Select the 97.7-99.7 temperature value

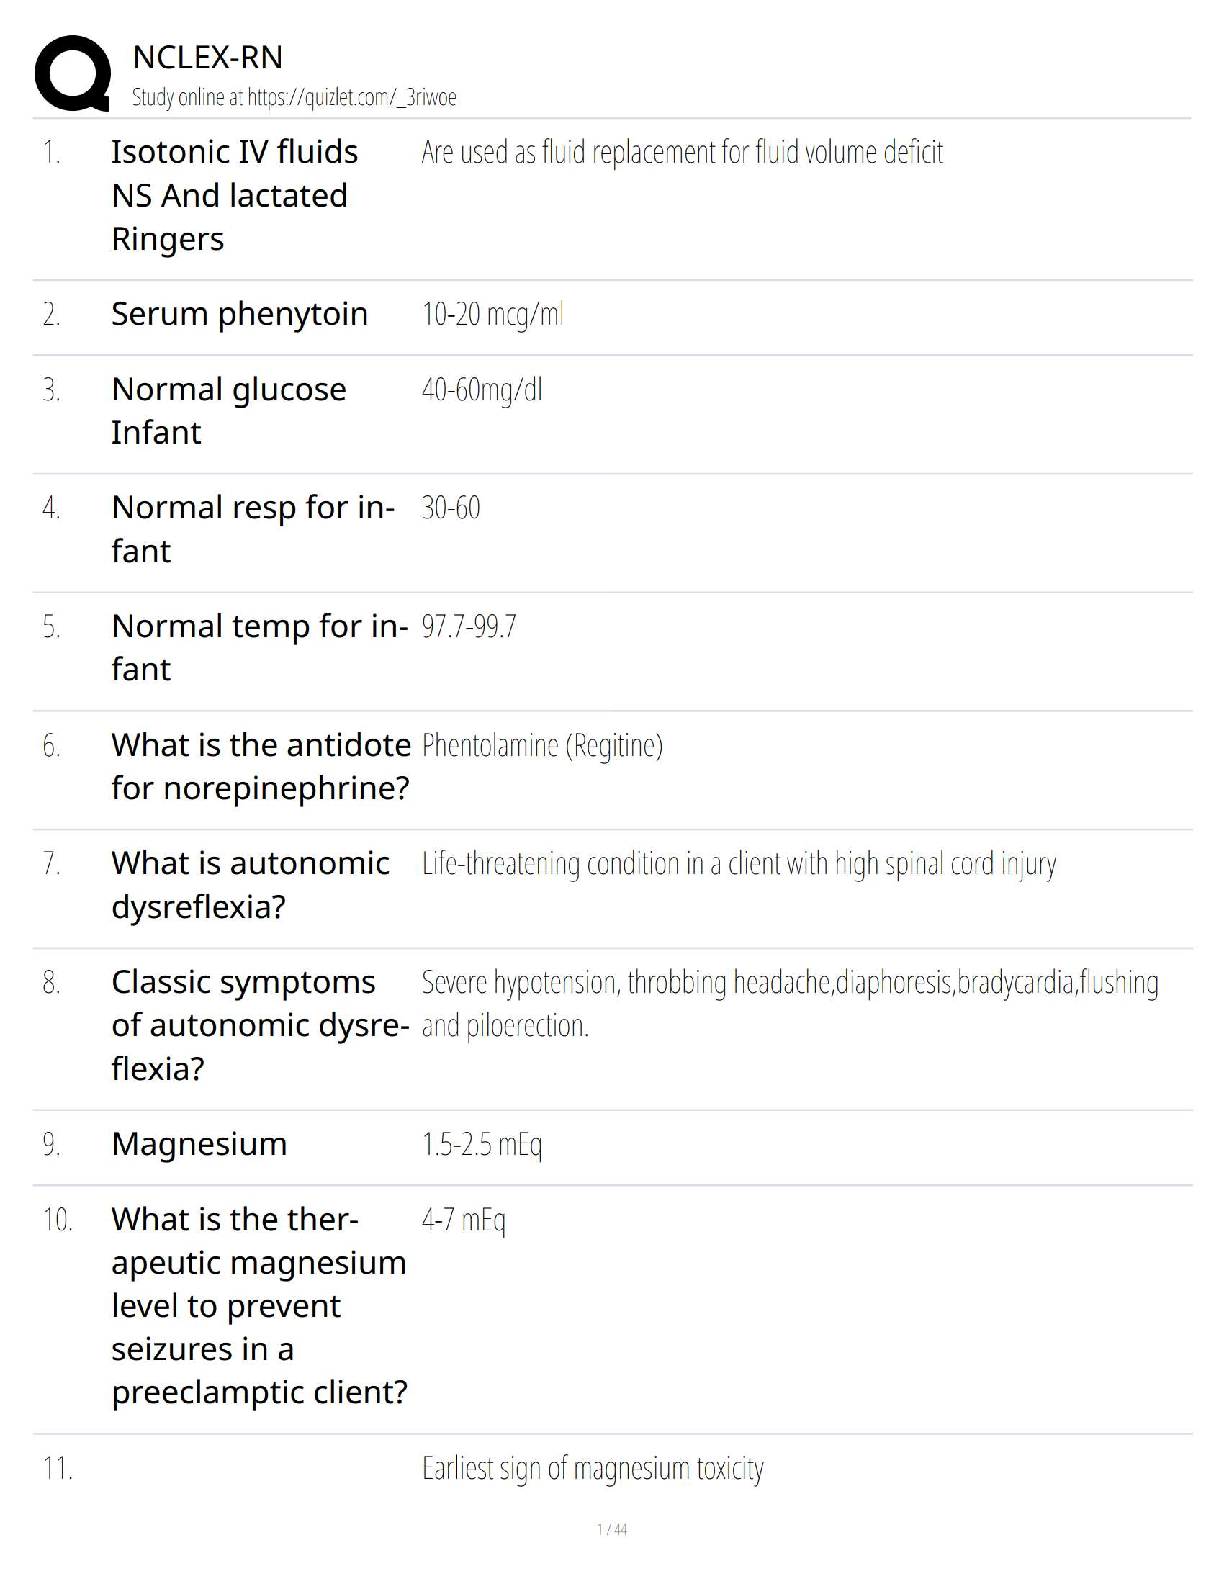[x=469, y=627]
